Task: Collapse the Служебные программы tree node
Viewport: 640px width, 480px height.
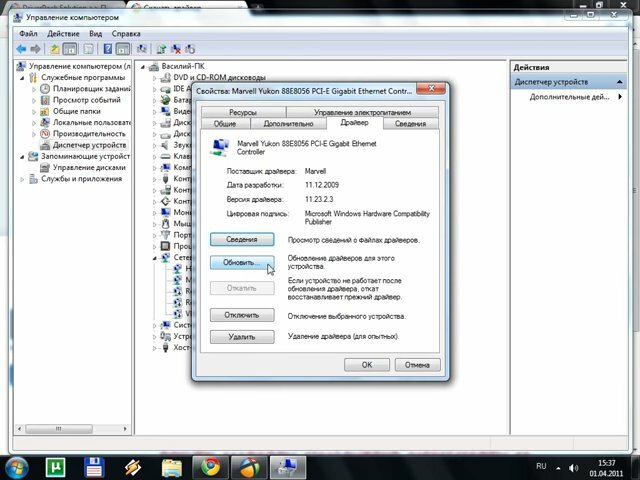Action: [x=22, y=78]
